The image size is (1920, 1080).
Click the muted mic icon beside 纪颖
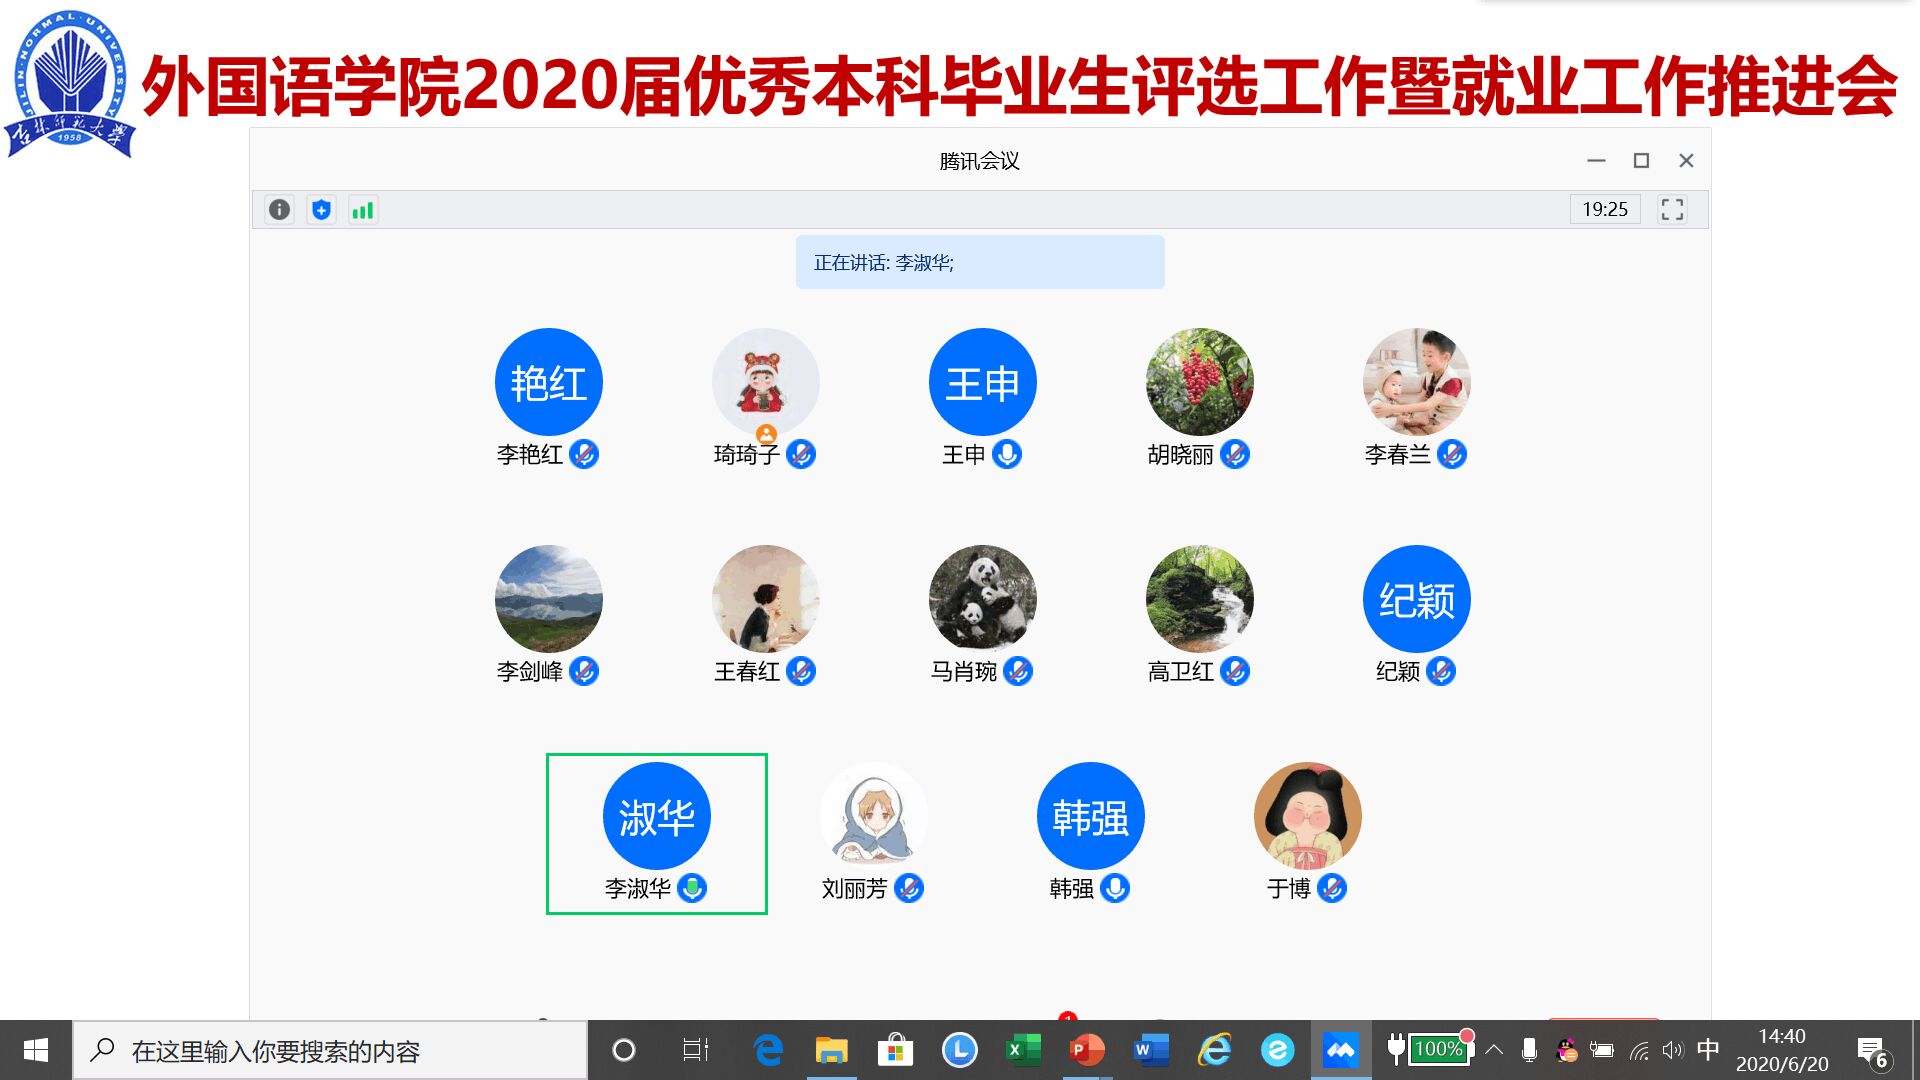click(x=1441, y=671)
